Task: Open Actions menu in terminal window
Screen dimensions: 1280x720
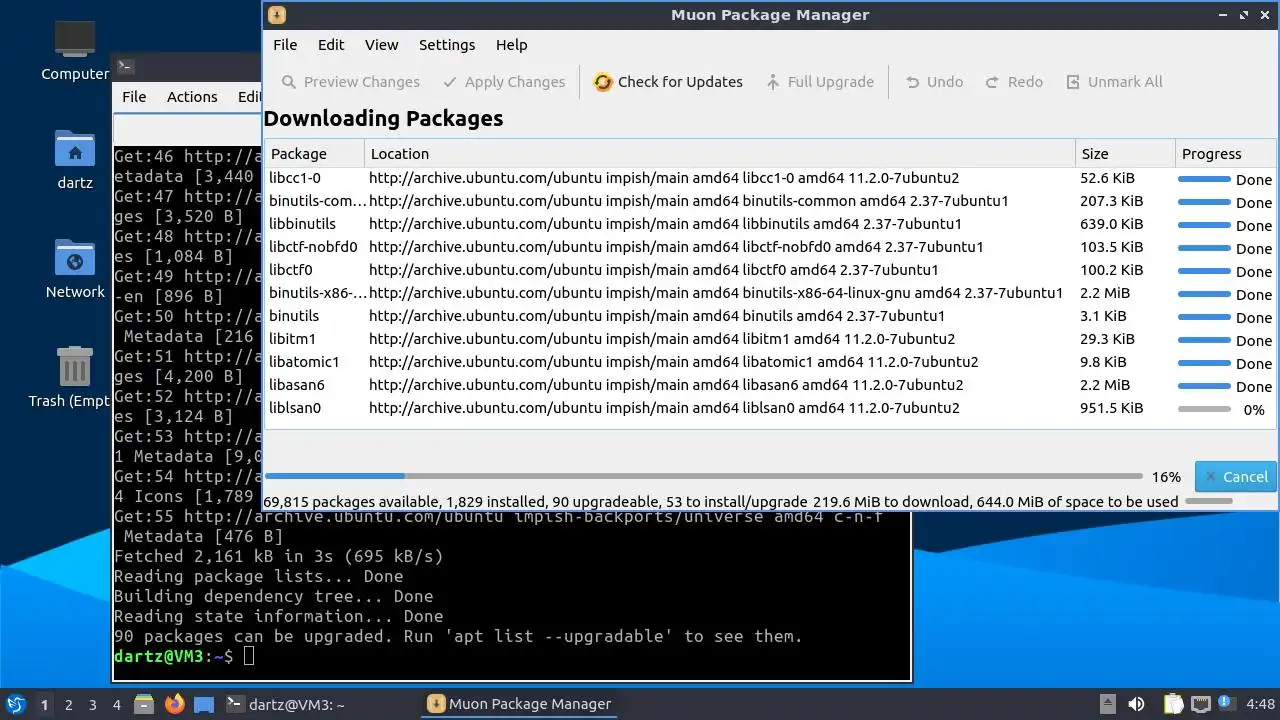Action: (192, 97)
